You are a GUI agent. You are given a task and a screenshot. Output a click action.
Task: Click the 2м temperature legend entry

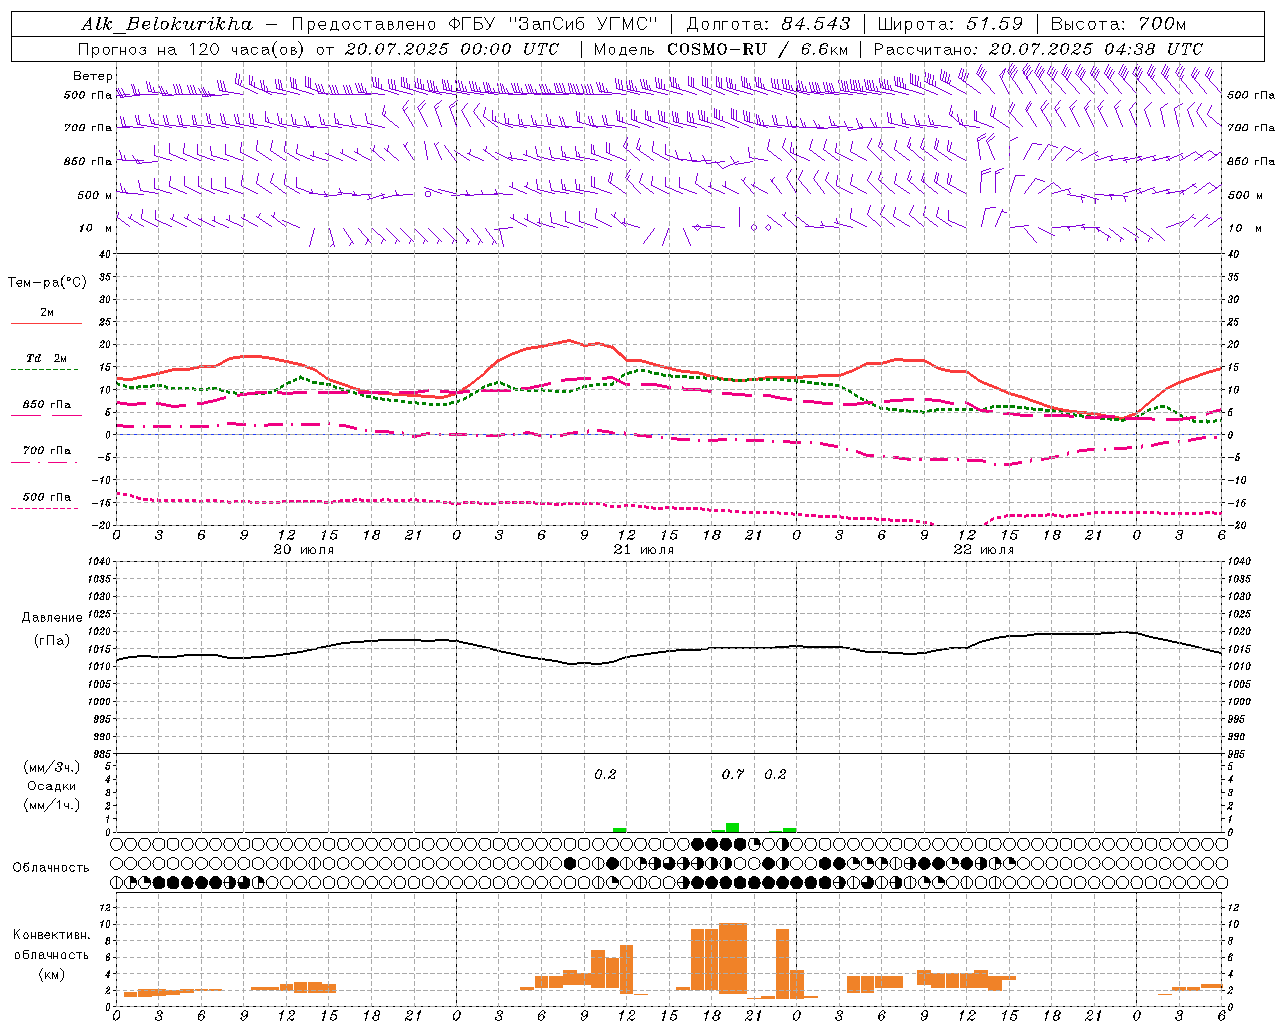pyautogui.click(x=47, y=313)
